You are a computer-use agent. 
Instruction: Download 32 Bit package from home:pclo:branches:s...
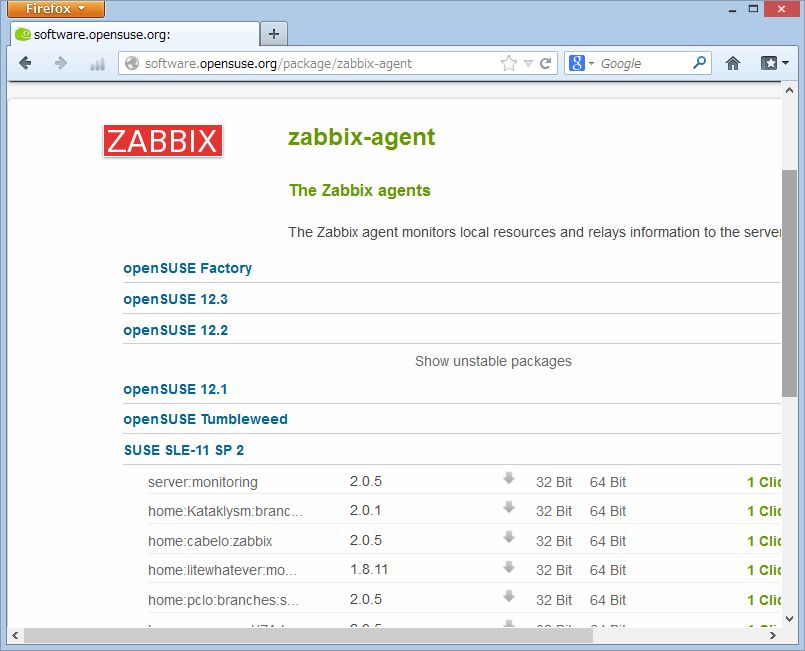click(554, 600)
